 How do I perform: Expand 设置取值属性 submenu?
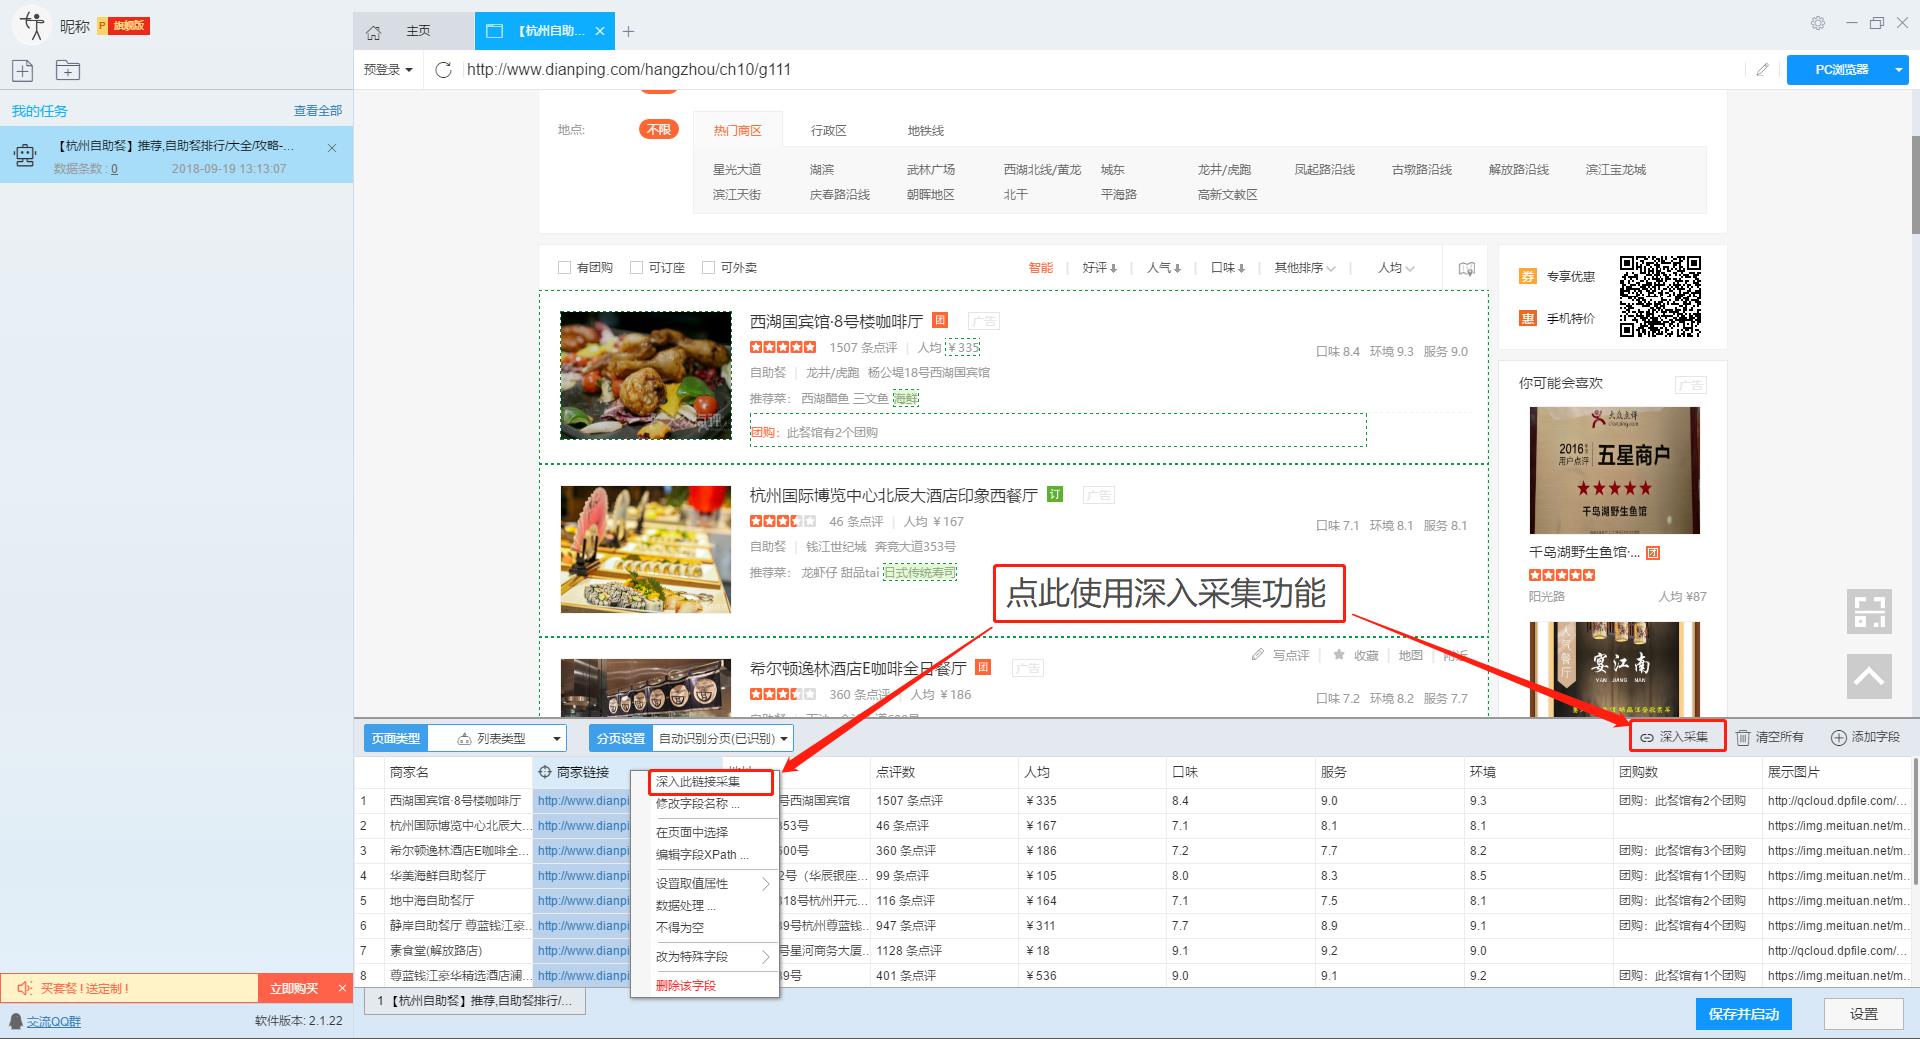(x=704, y=883)
